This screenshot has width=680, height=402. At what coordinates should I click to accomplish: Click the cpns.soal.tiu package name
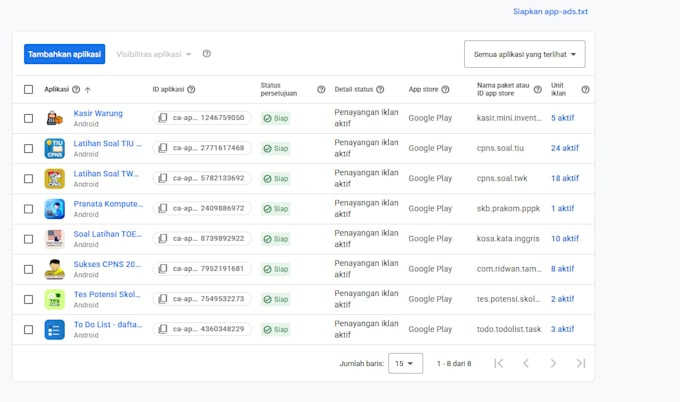[x=500, y=148]
